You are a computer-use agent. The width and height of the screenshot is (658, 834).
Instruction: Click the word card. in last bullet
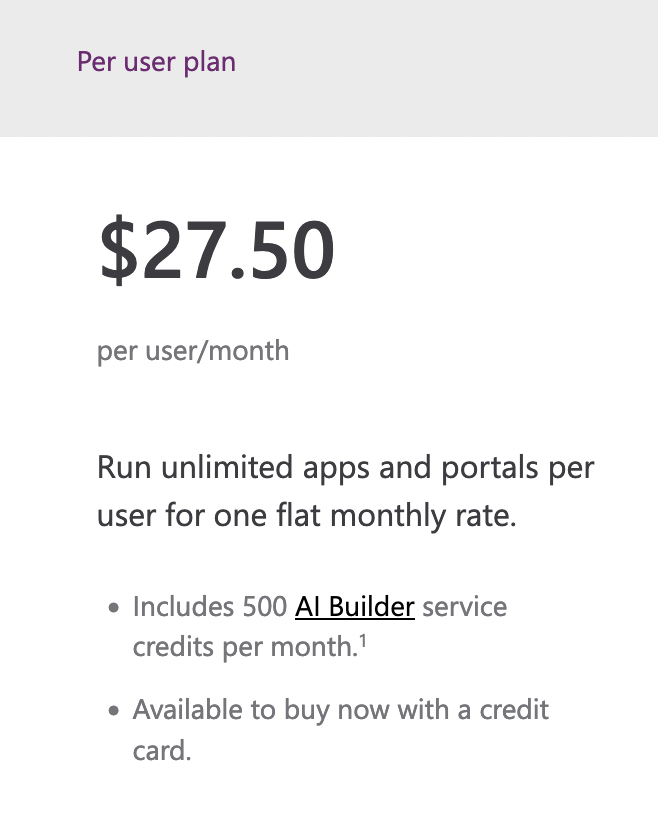click(x=162, y=750)
